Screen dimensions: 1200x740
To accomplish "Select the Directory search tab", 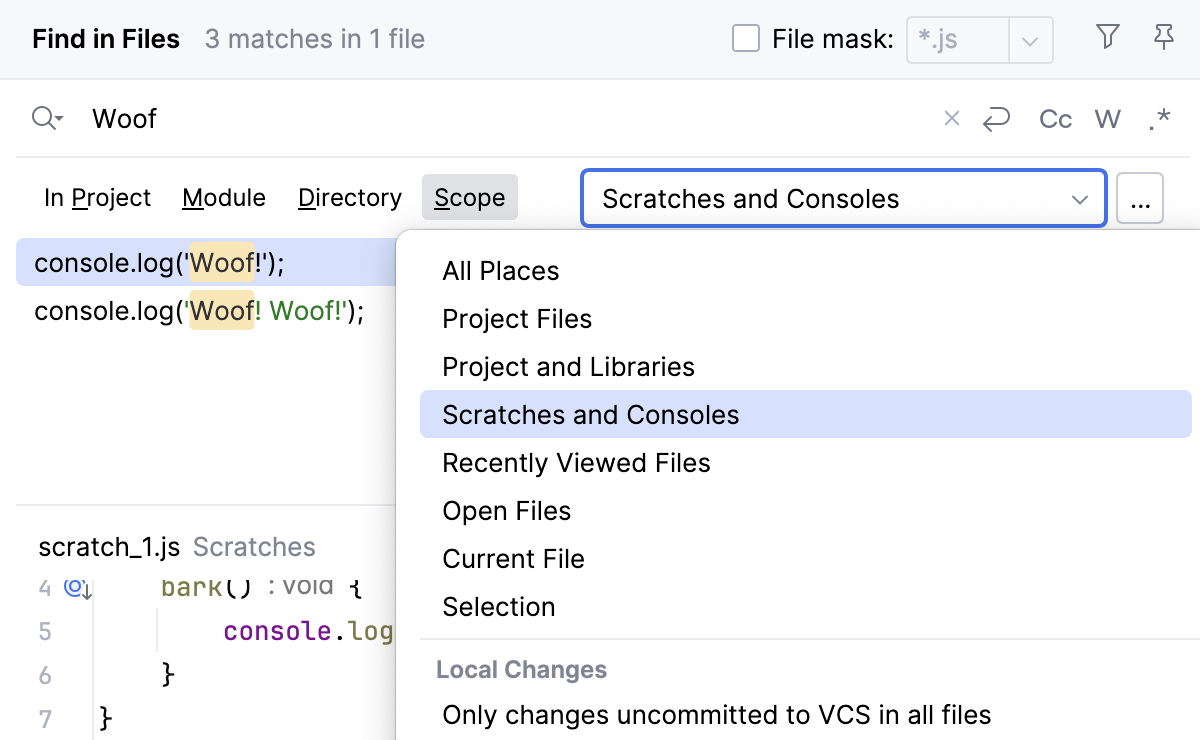I will [350, 198].
